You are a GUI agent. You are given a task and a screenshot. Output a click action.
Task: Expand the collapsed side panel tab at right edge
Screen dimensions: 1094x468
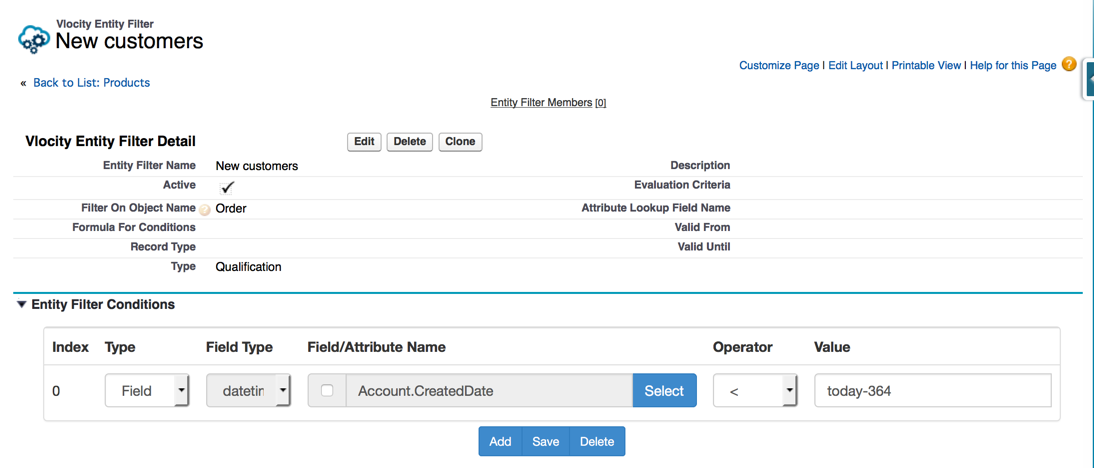point(1088,80)
